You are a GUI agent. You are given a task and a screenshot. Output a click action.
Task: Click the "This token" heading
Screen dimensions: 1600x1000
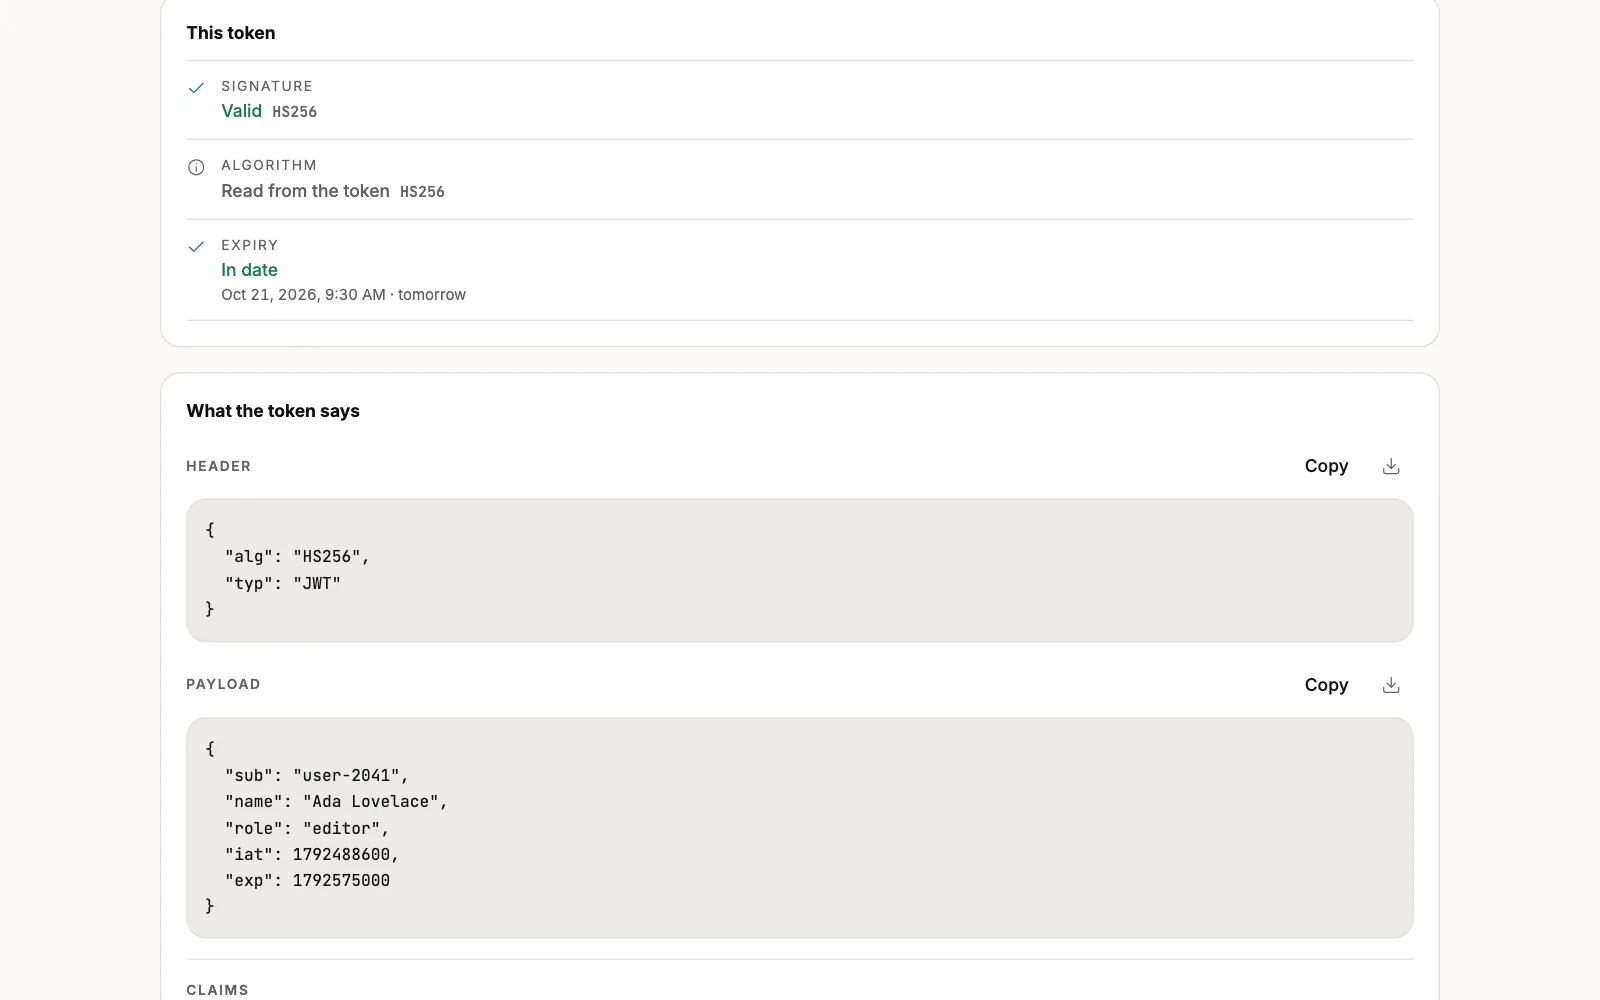[x=231, y=33]
